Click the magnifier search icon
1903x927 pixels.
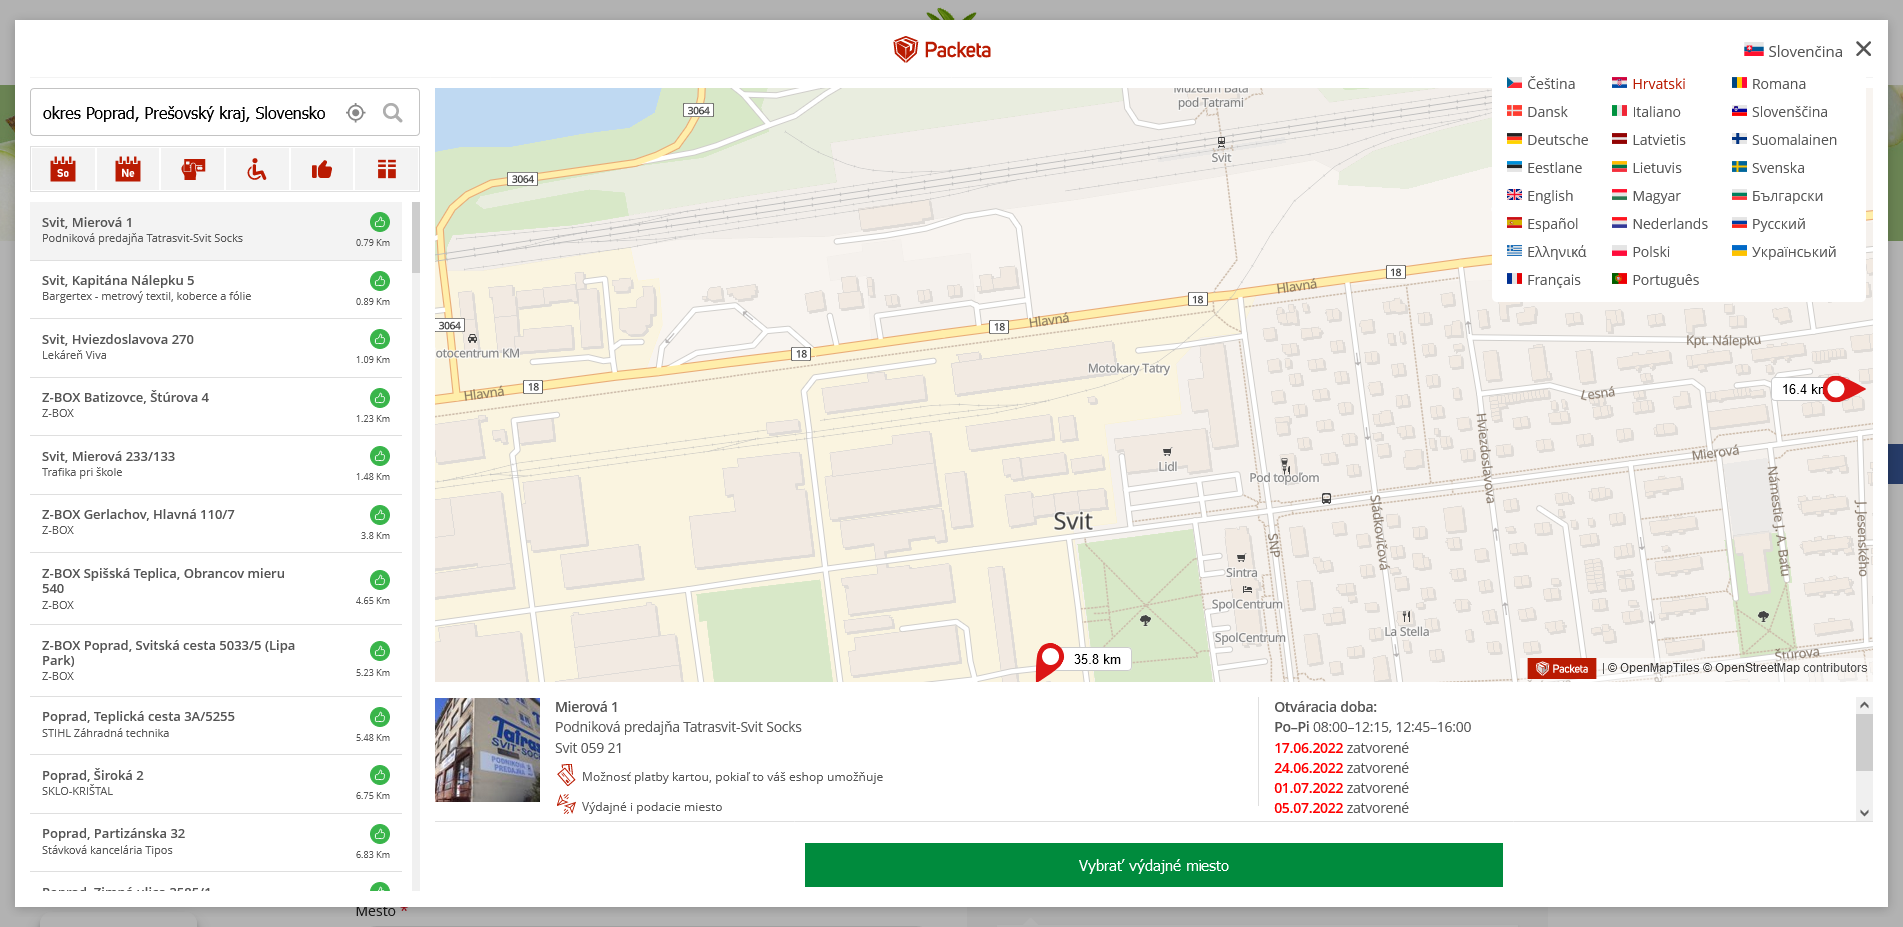coord(393,113)
